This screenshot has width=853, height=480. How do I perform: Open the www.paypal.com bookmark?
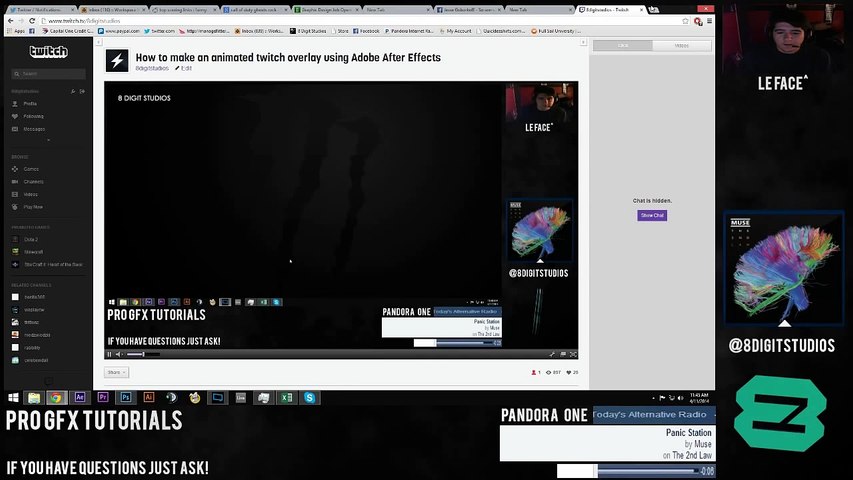(119, 31)
